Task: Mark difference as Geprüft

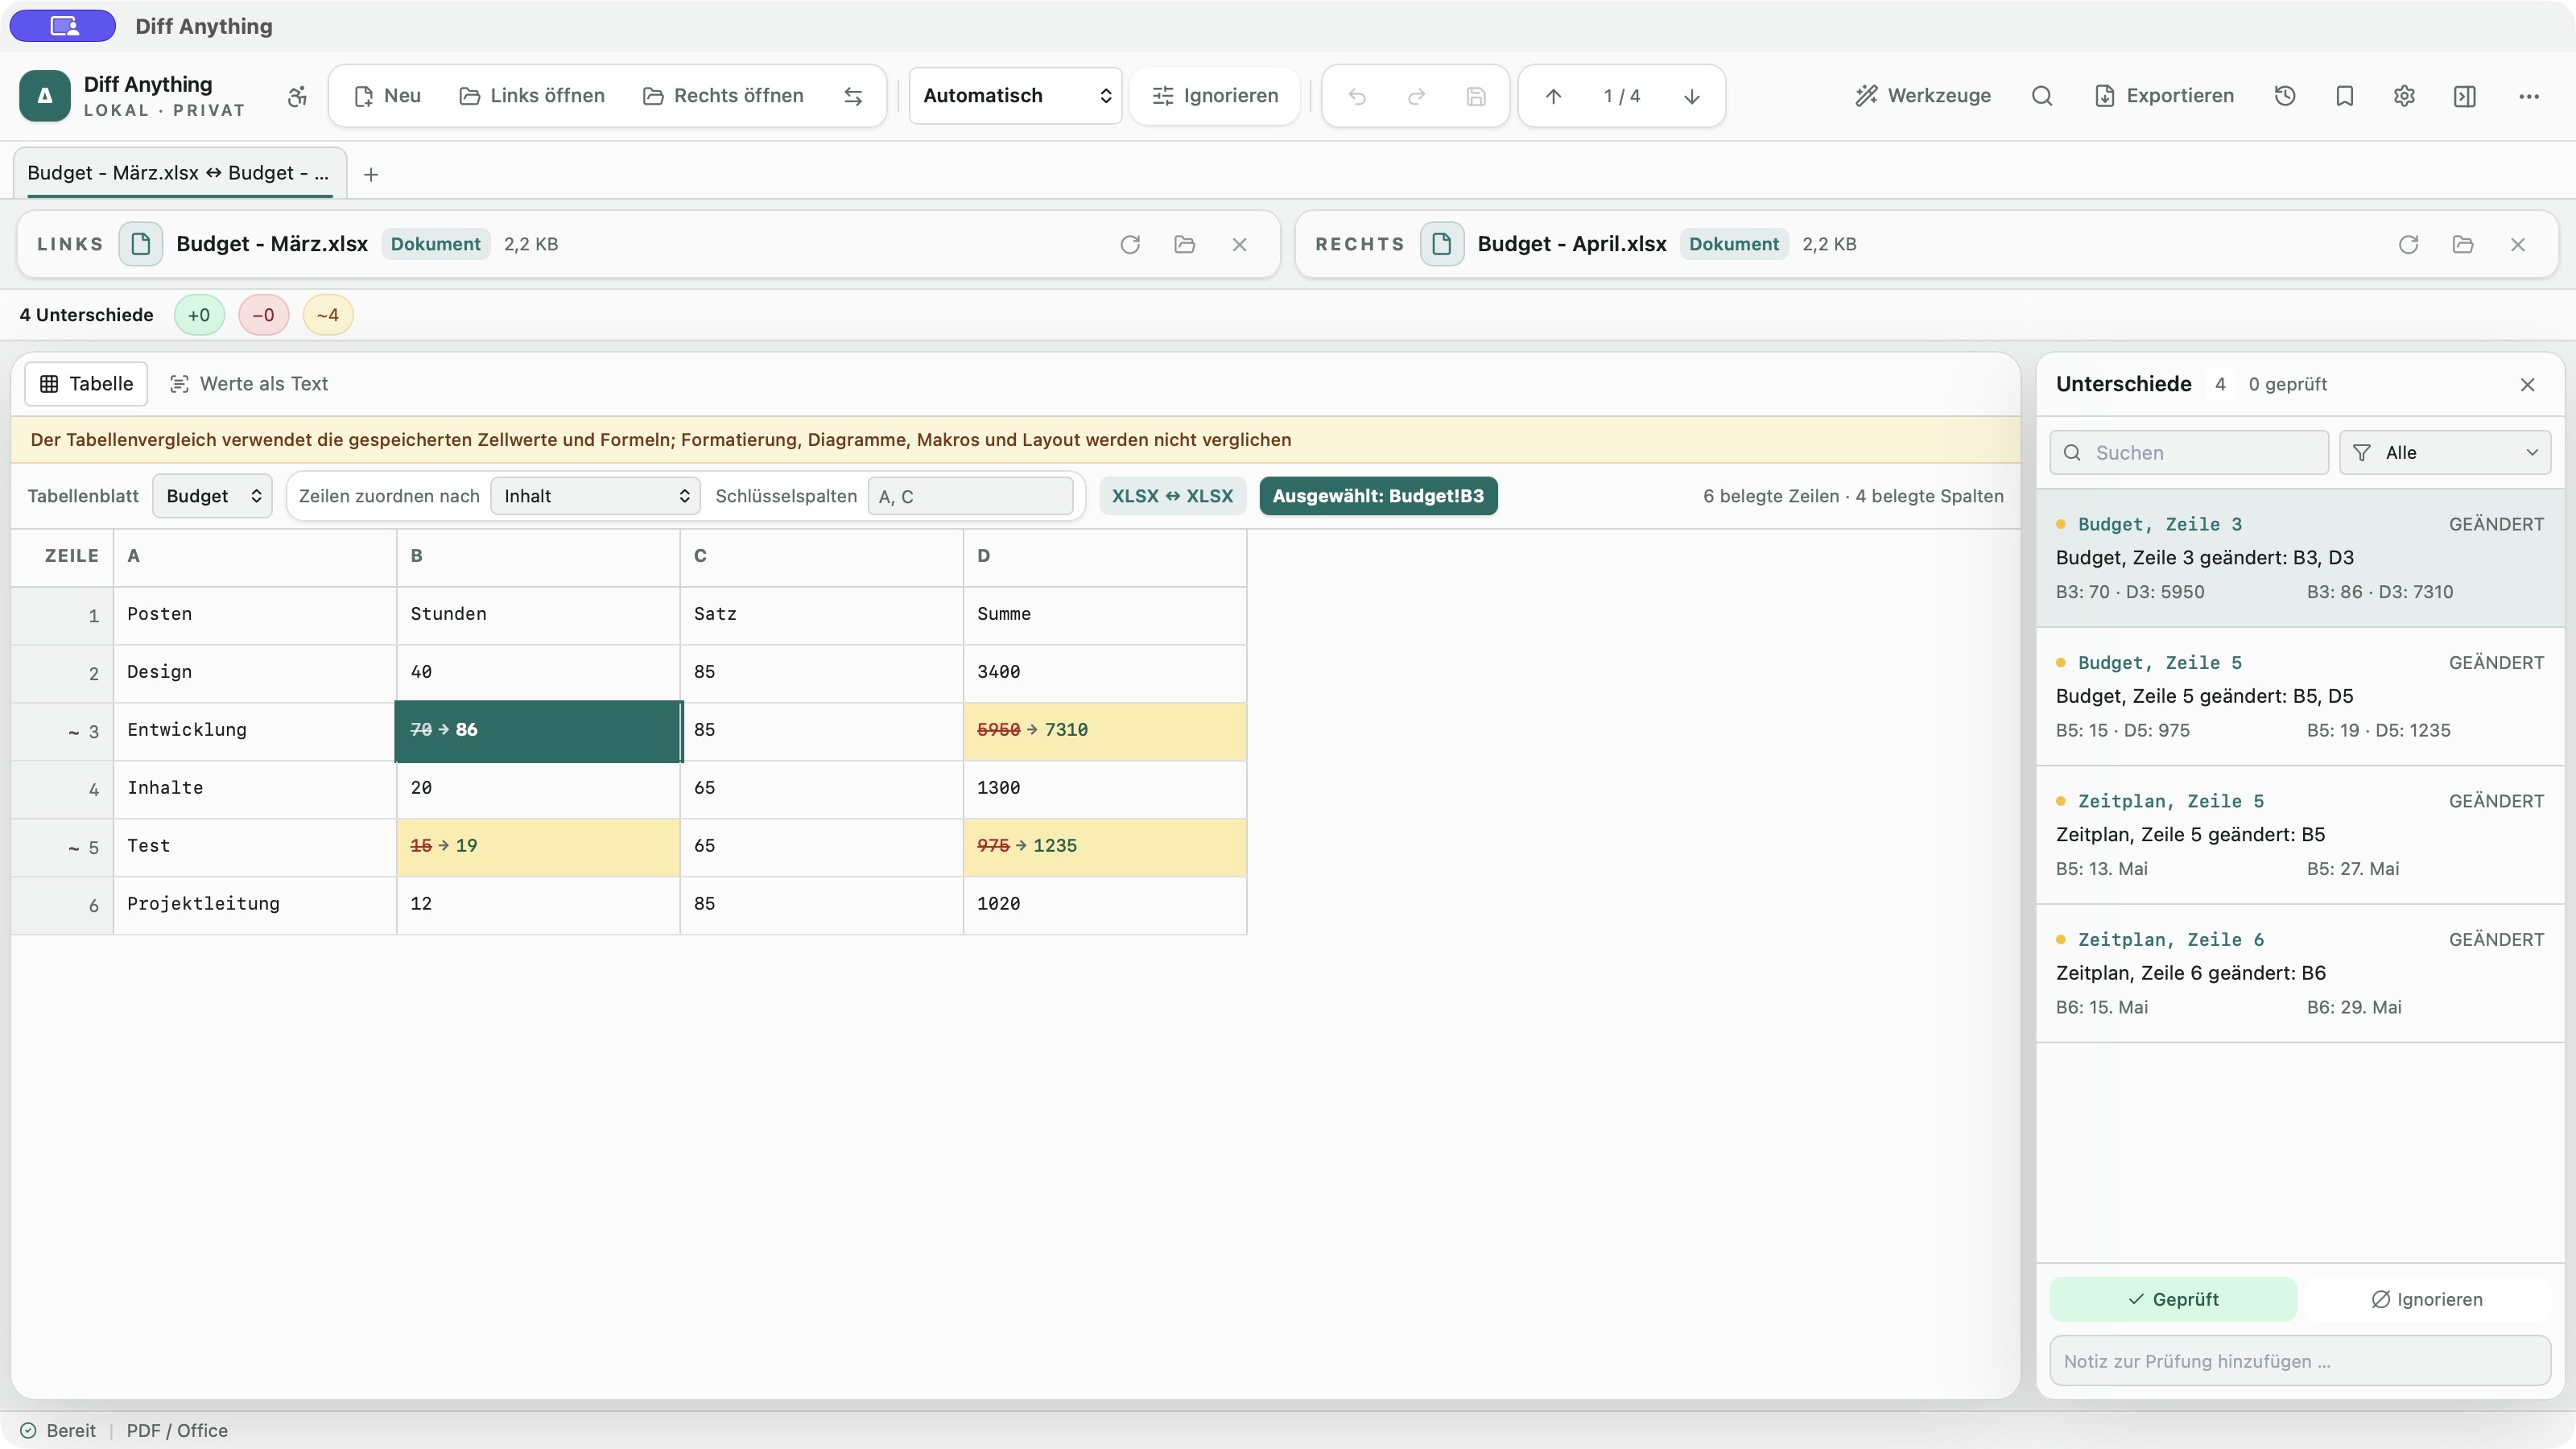Action: click(2173, 1299)
